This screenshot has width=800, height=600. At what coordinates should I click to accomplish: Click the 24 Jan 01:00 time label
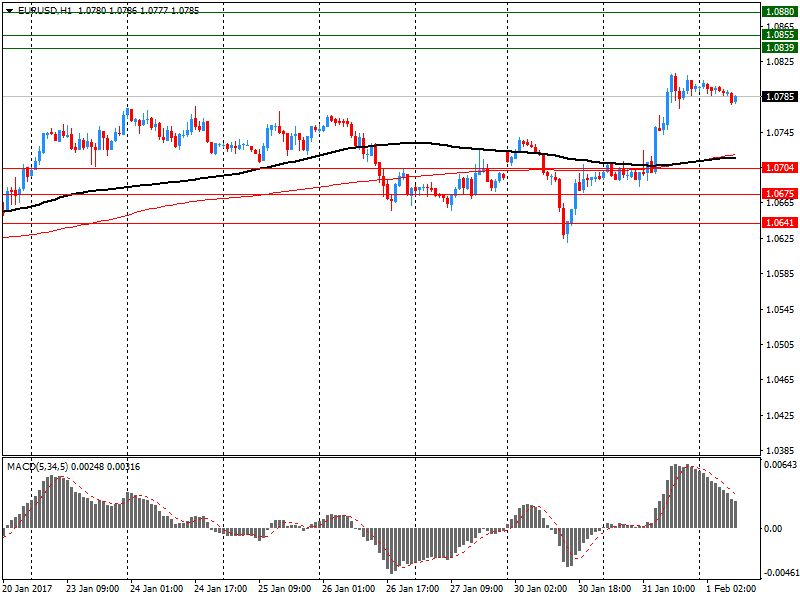[156, 589]
